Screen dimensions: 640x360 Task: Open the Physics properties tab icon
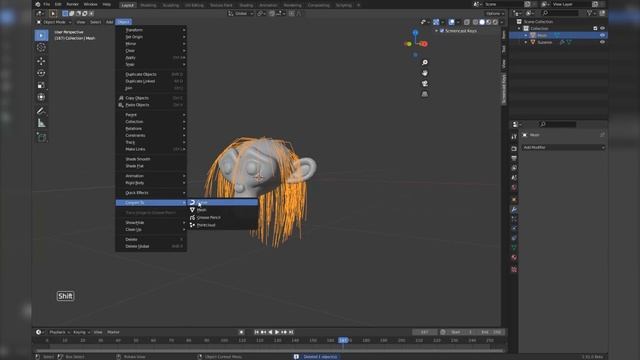point(514,229)
